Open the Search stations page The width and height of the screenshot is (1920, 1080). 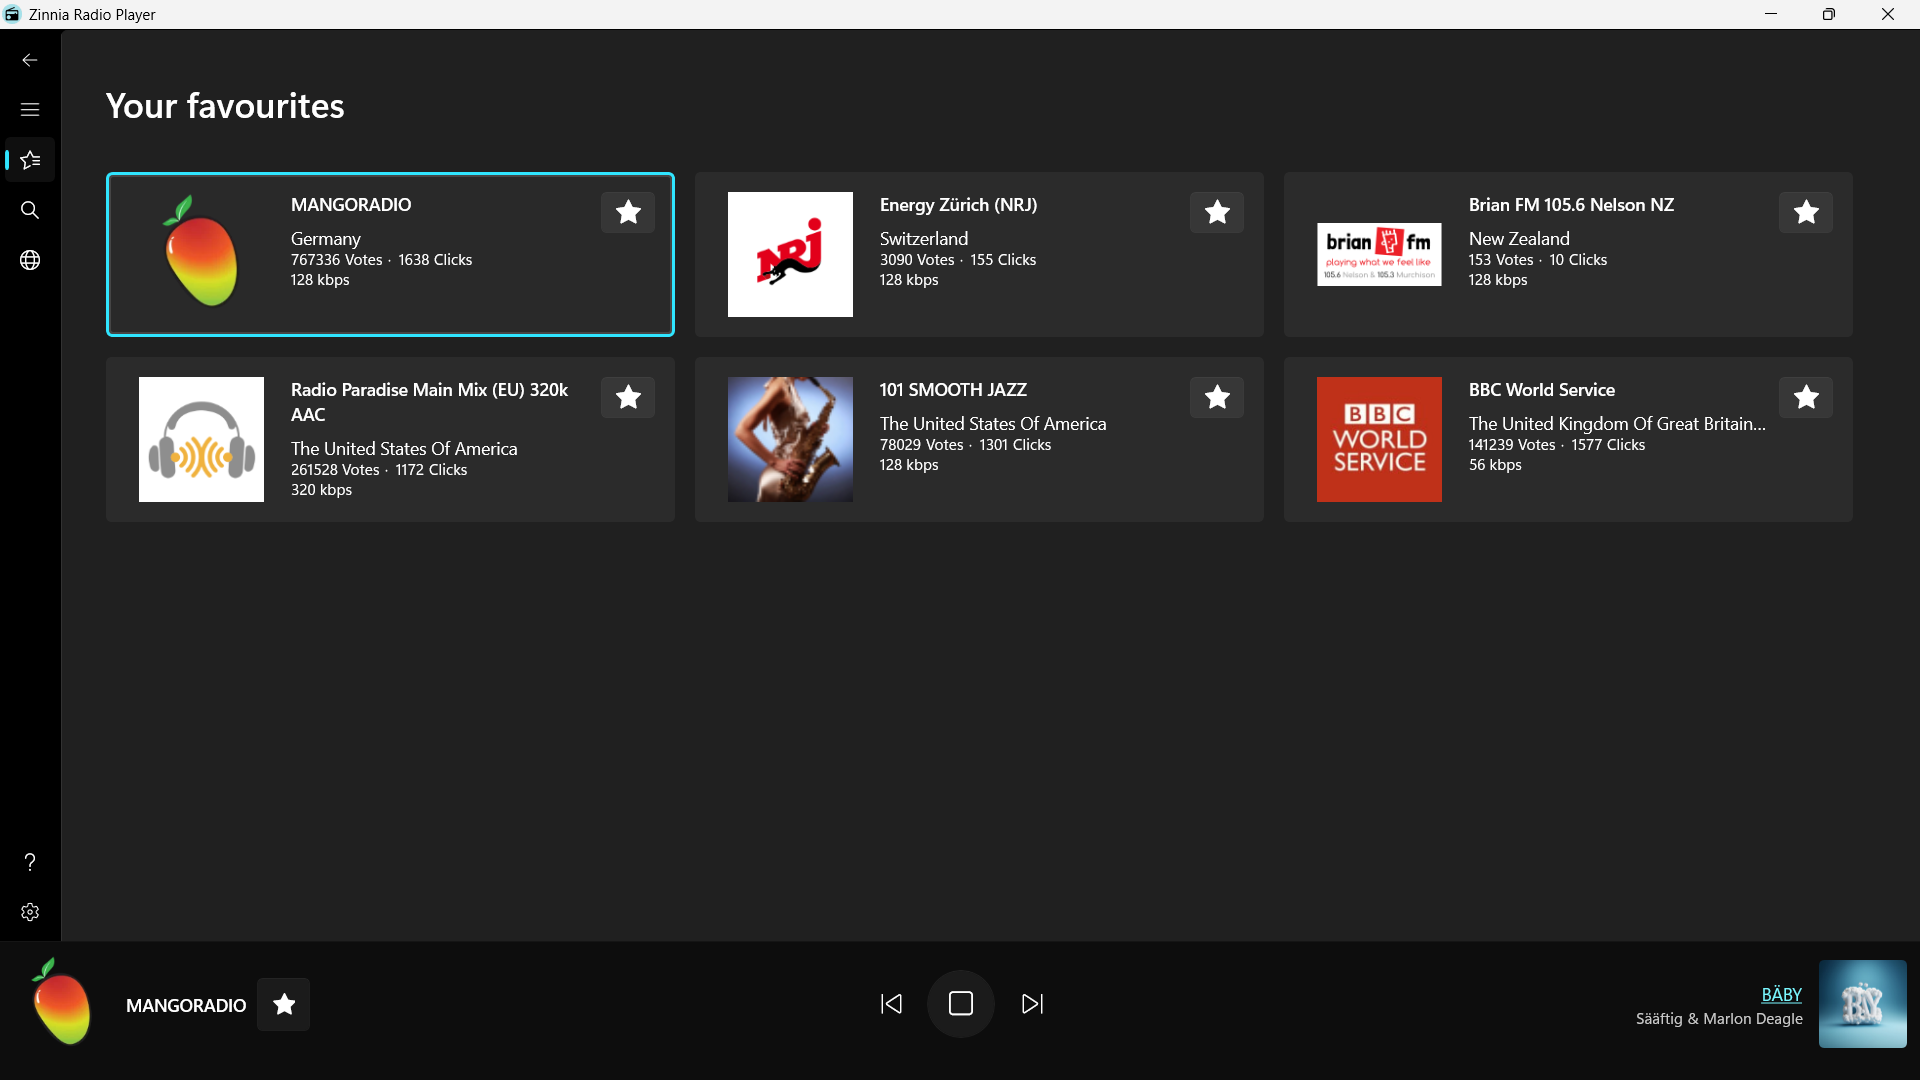click(x=30, y=210)
